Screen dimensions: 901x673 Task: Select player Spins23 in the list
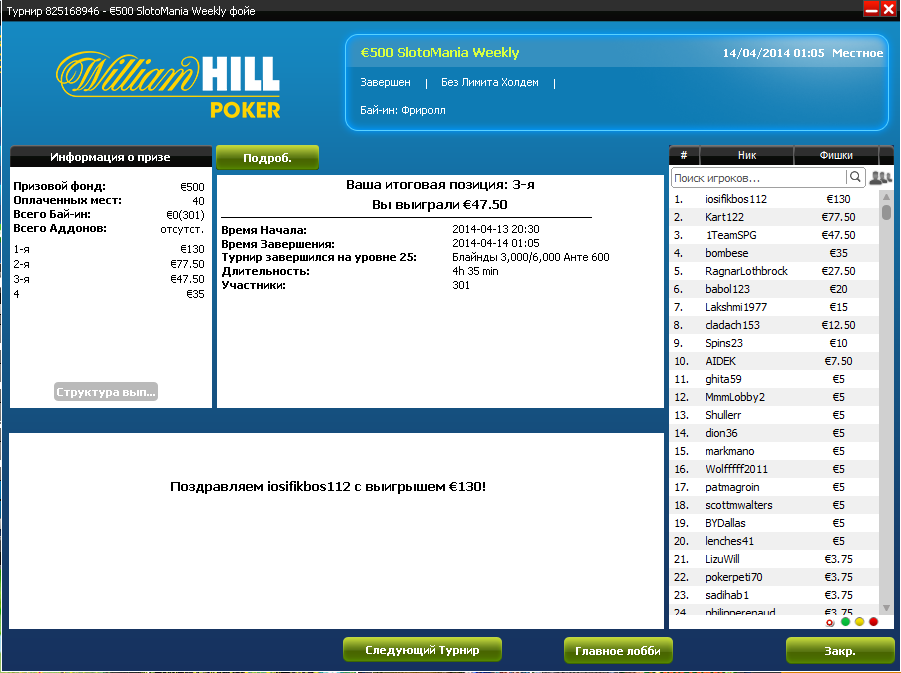coord(775,343)
